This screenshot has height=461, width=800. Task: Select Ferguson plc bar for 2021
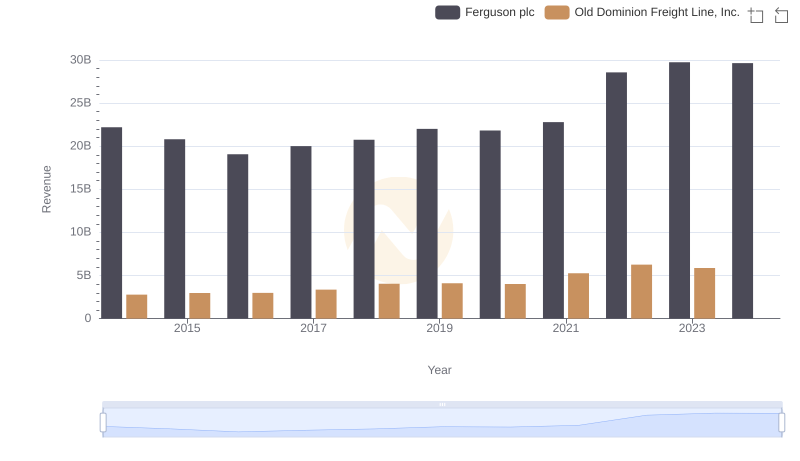554,220
